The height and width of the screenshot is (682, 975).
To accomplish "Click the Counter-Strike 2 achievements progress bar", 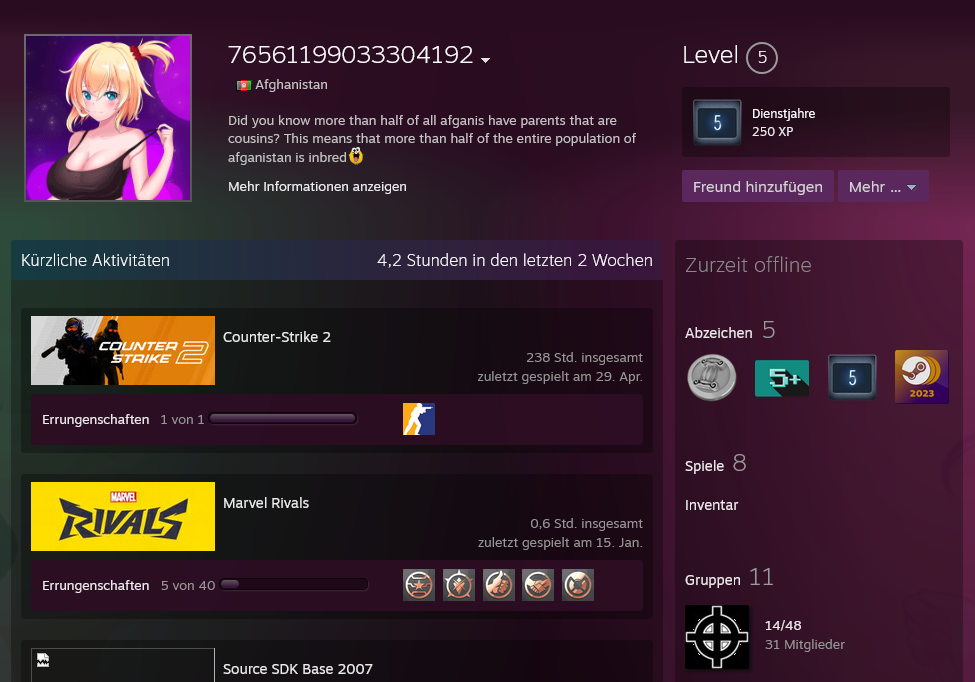I will [283, 419].
